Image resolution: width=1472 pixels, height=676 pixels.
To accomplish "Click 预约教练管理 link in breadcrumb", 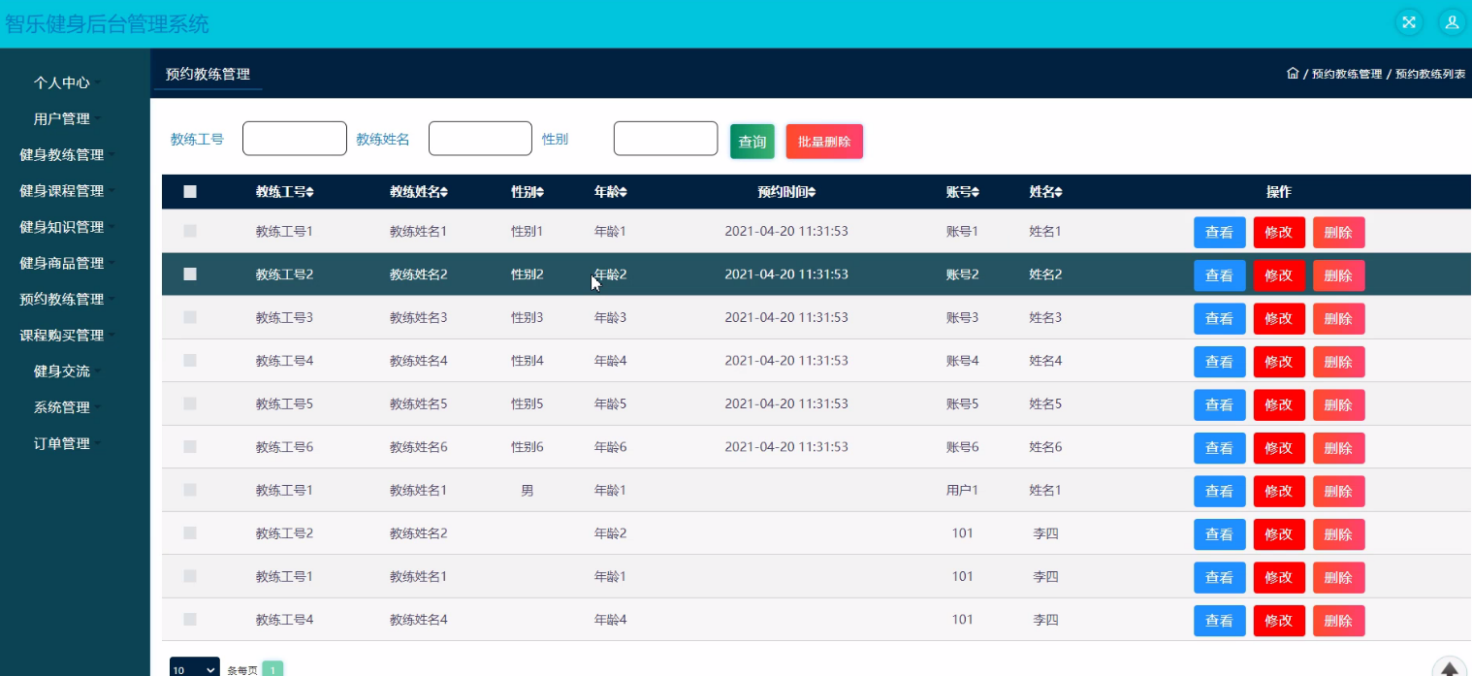I will [1347, 74].
